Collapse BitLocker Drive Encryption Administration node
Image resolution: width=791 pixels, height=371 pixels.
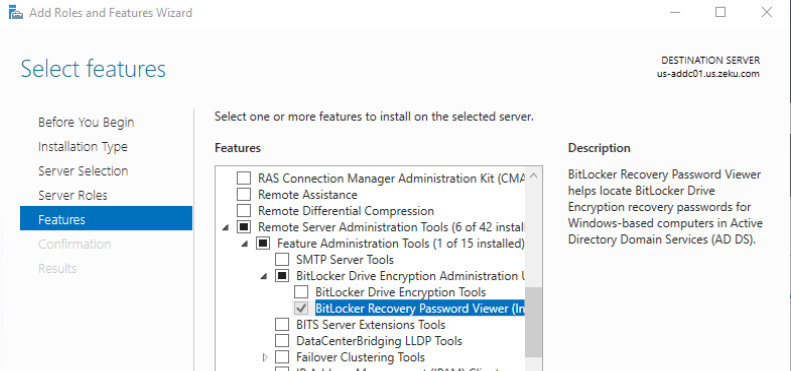(x=263, y=276)
